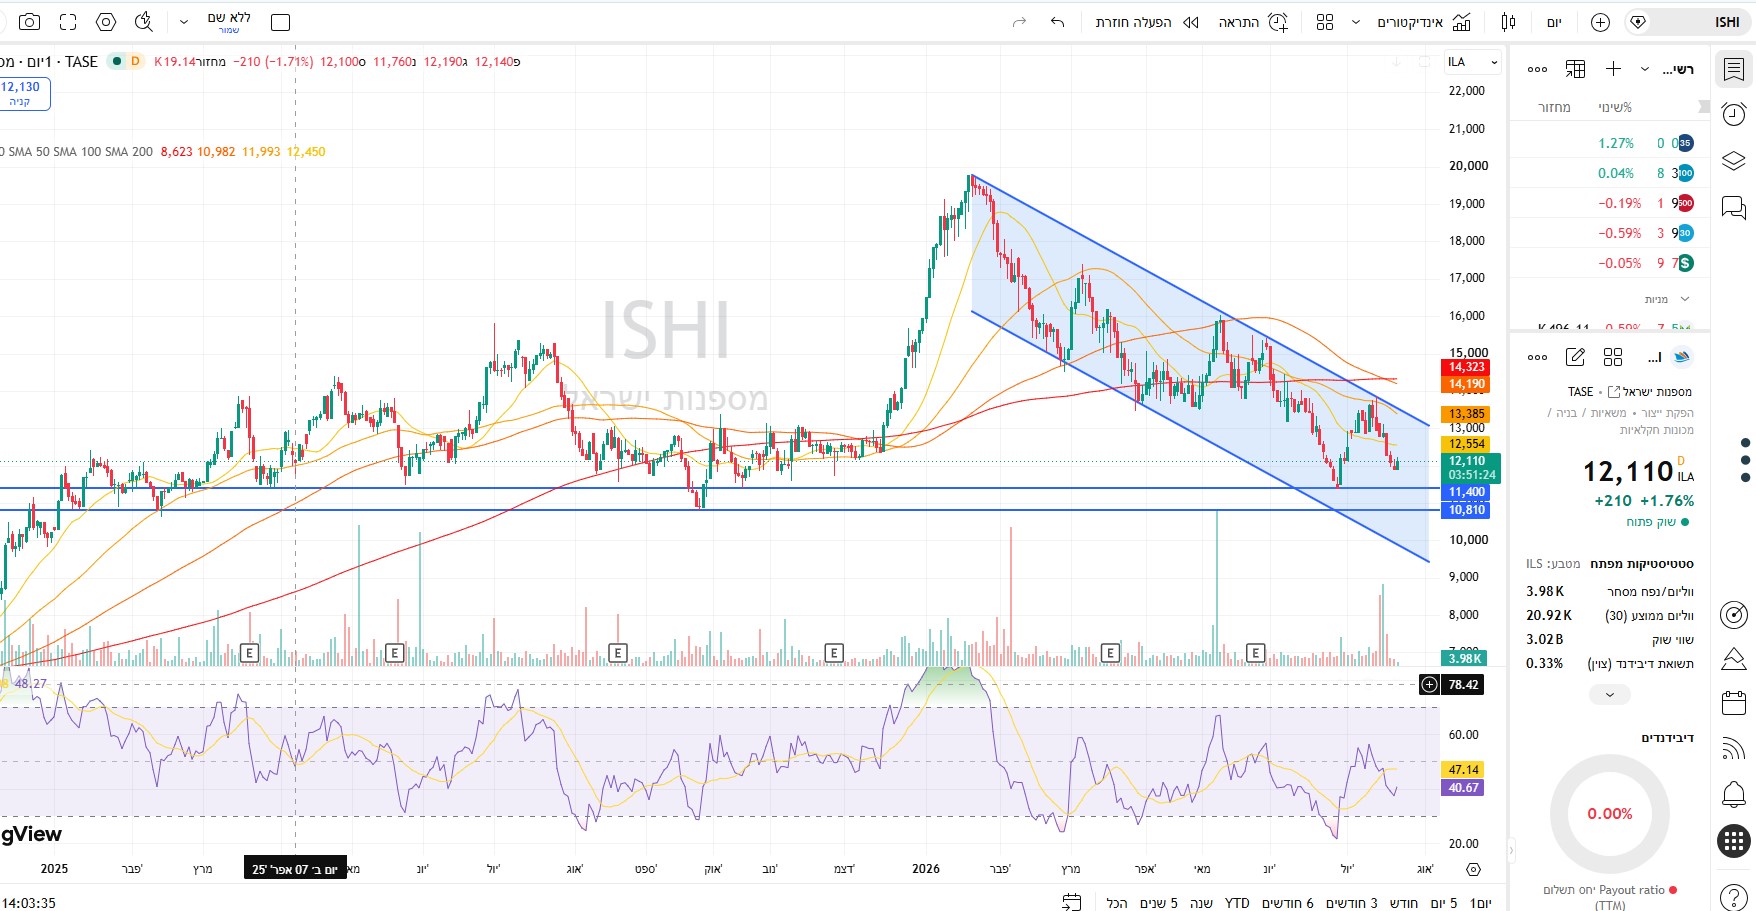
Task: Add an alert at the RSI 78.42 plus button
Action: (1430, 685)
